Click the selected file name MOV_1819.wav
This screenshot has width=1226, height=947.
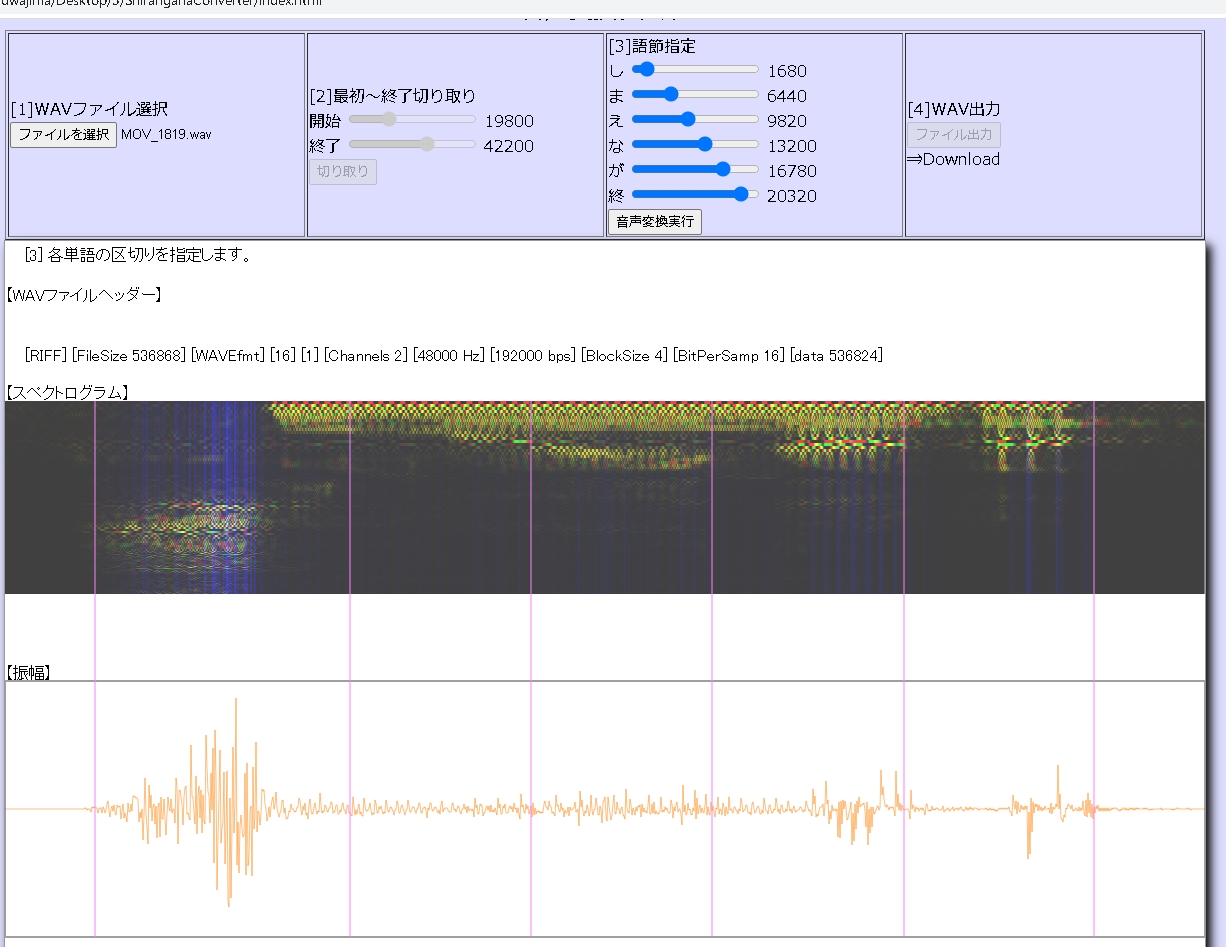coord(166,134)
